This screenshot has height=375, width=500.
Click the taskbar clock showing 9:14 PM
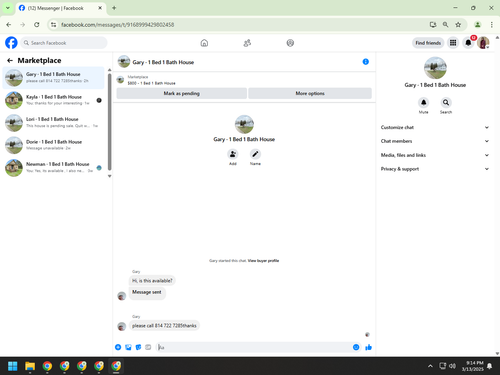click(473, 366)
